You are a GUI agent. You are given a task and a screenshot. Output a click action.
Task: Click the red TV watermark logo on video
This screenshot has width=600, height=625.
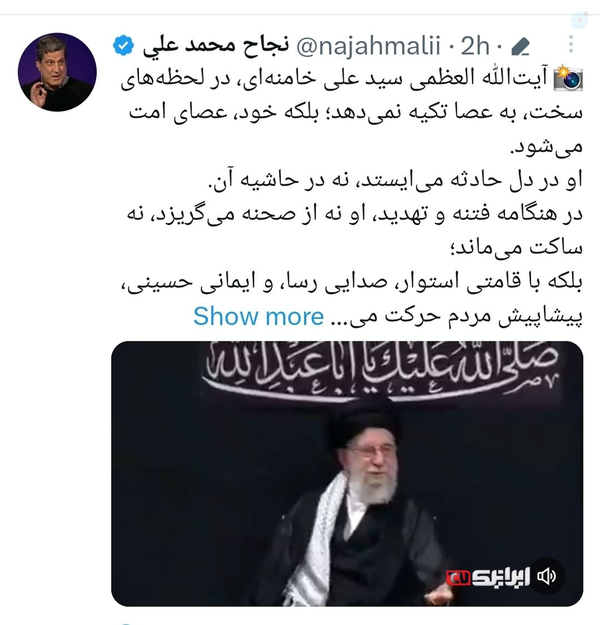(x=458, y=577)
